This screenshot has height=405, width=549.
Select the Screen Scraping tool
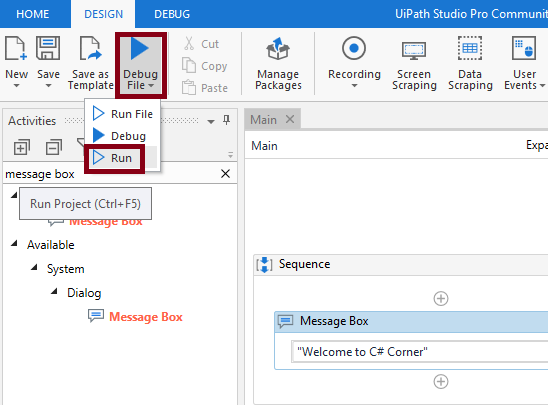414,63
